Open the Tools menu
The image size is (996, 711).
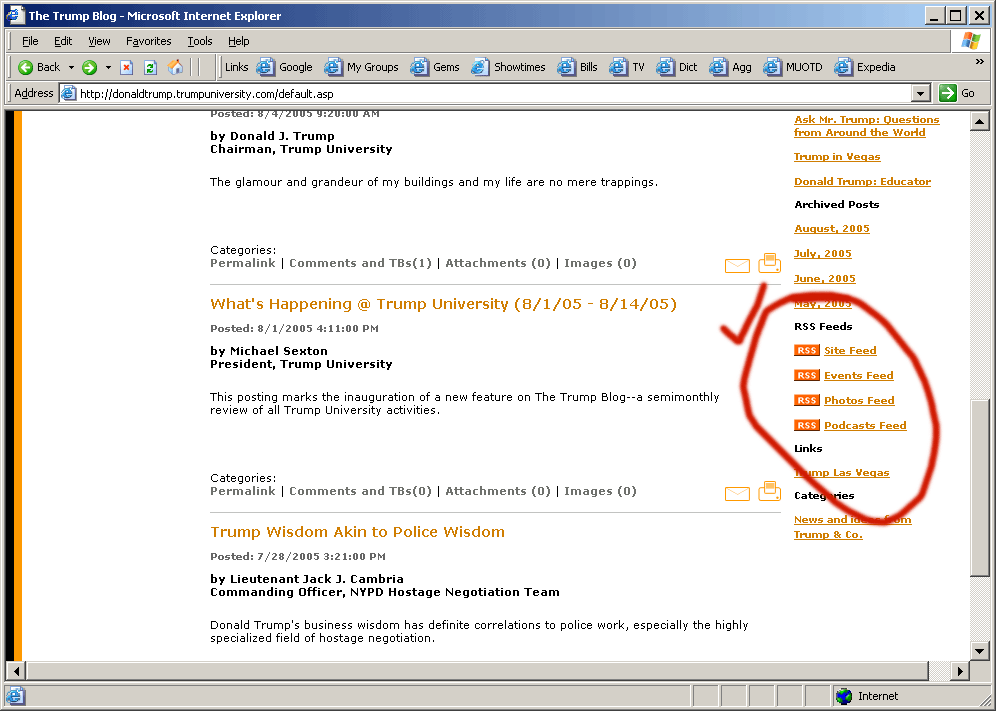(x=200, y=41)
